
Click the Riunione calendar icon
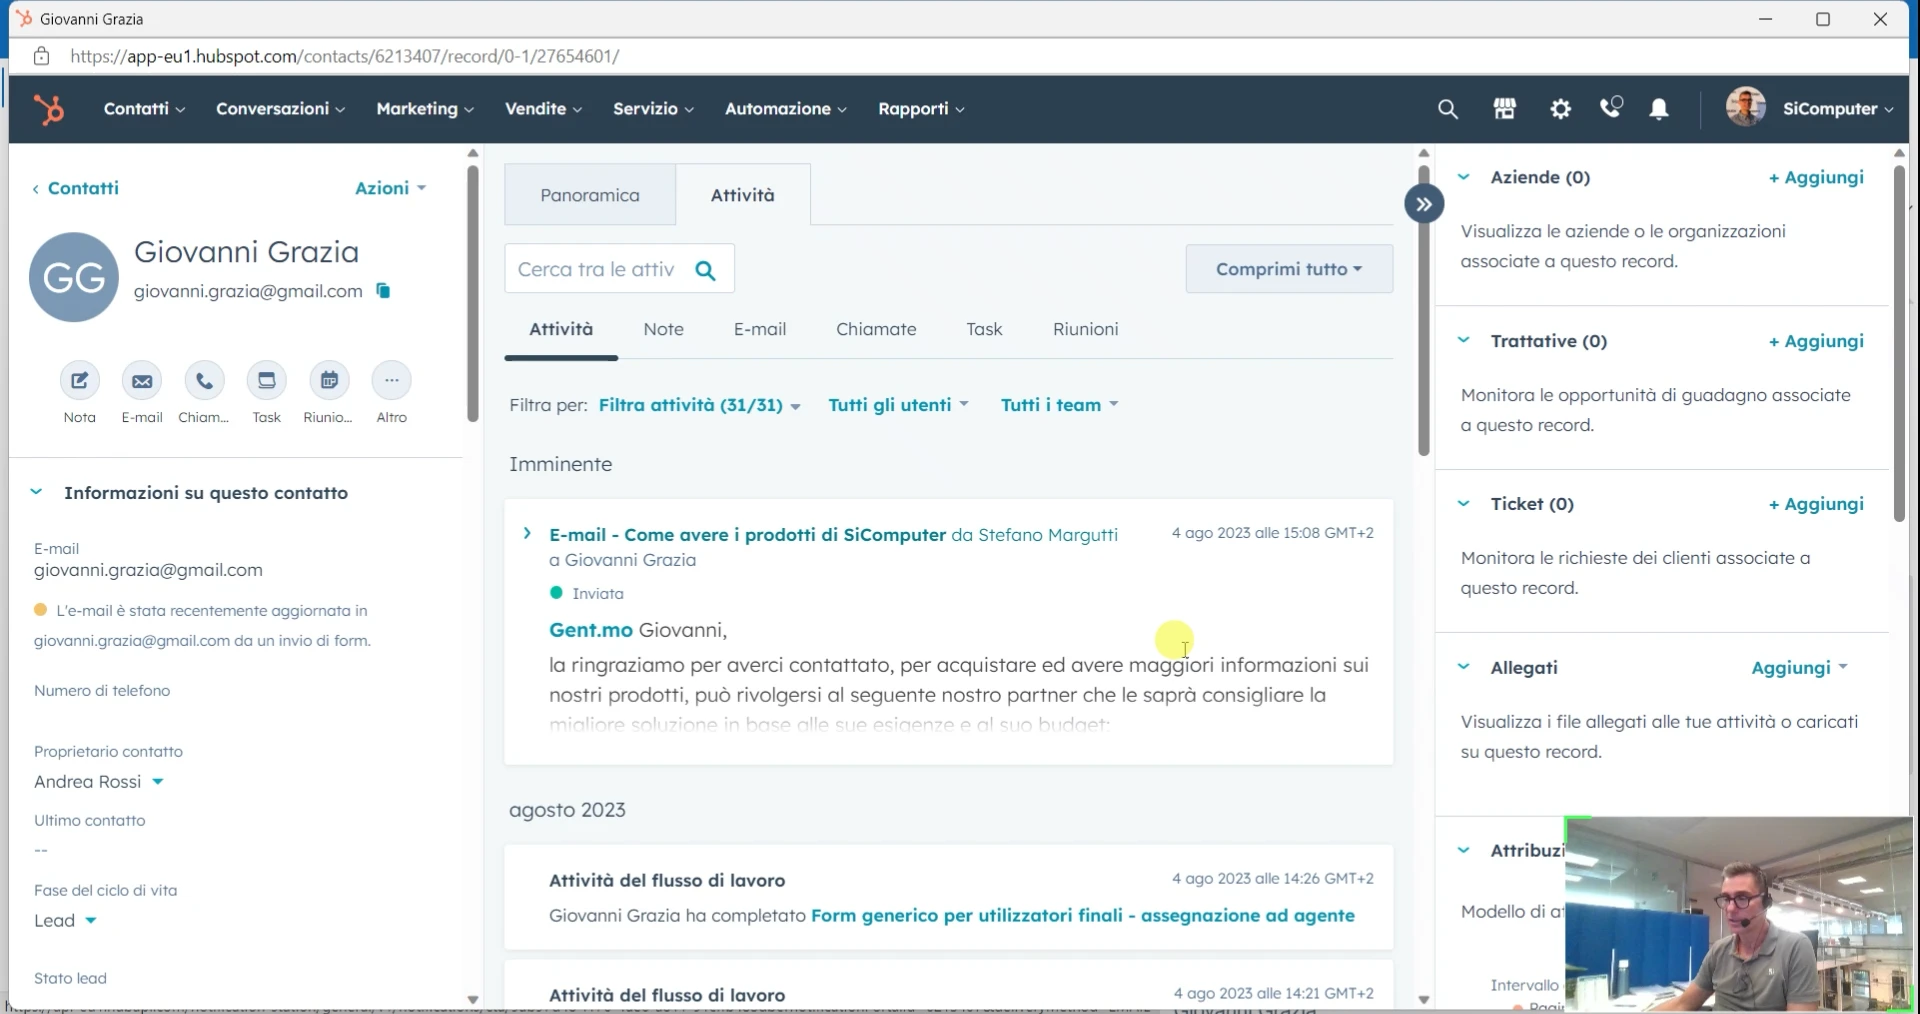(329, 381)
